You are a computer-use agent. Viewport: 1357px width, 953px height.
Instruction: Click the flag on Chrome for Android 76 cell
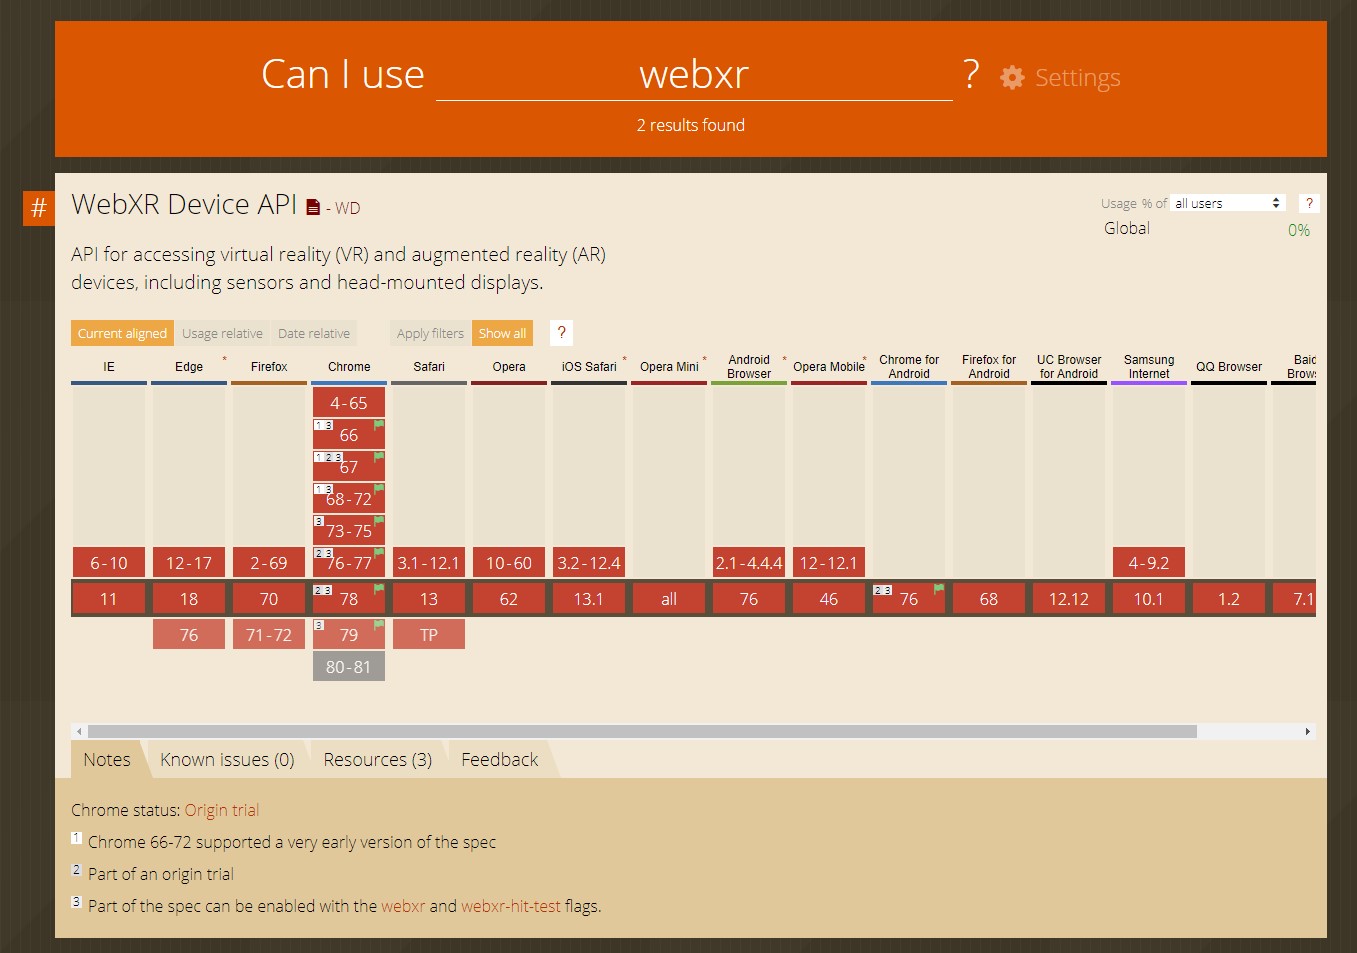939,589
